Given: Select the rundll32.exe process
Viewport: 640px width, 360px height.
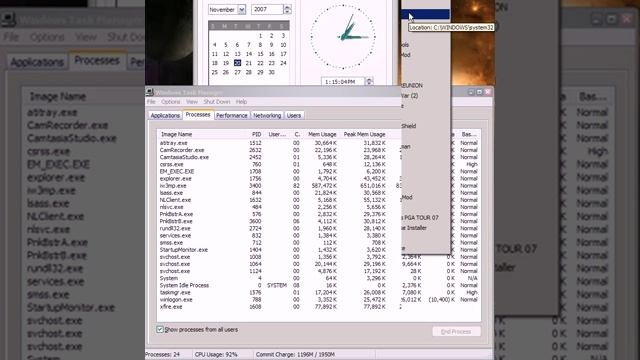Looking at the screenshot, I should coord(318,229).
